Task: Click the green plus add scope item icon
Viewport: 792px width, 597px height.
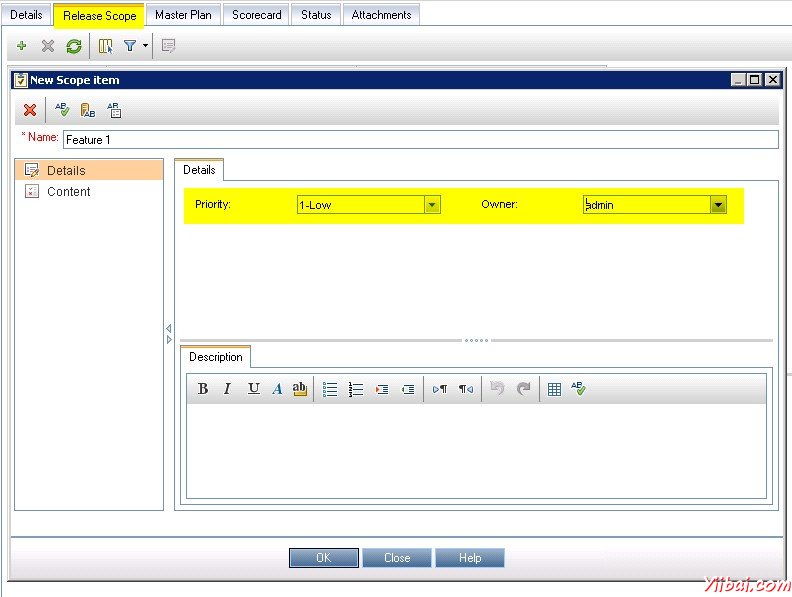Action: 22,46
